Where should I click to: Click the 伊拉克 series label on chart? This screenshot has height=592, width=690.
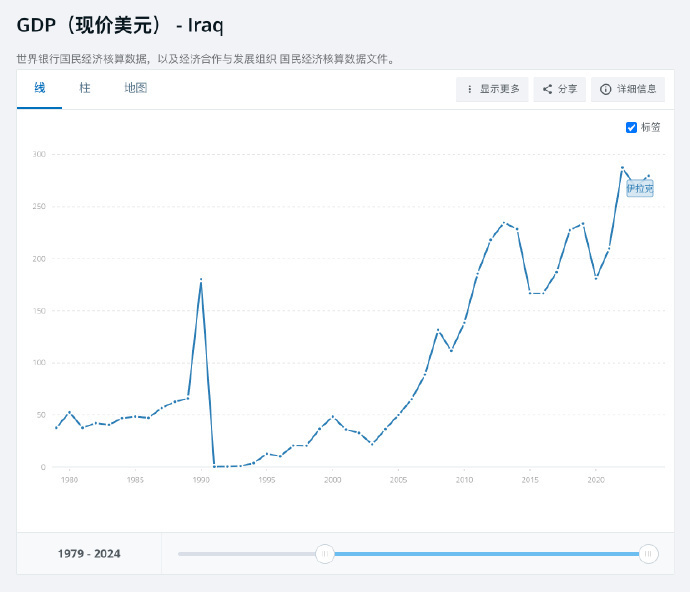click(639, 188)
